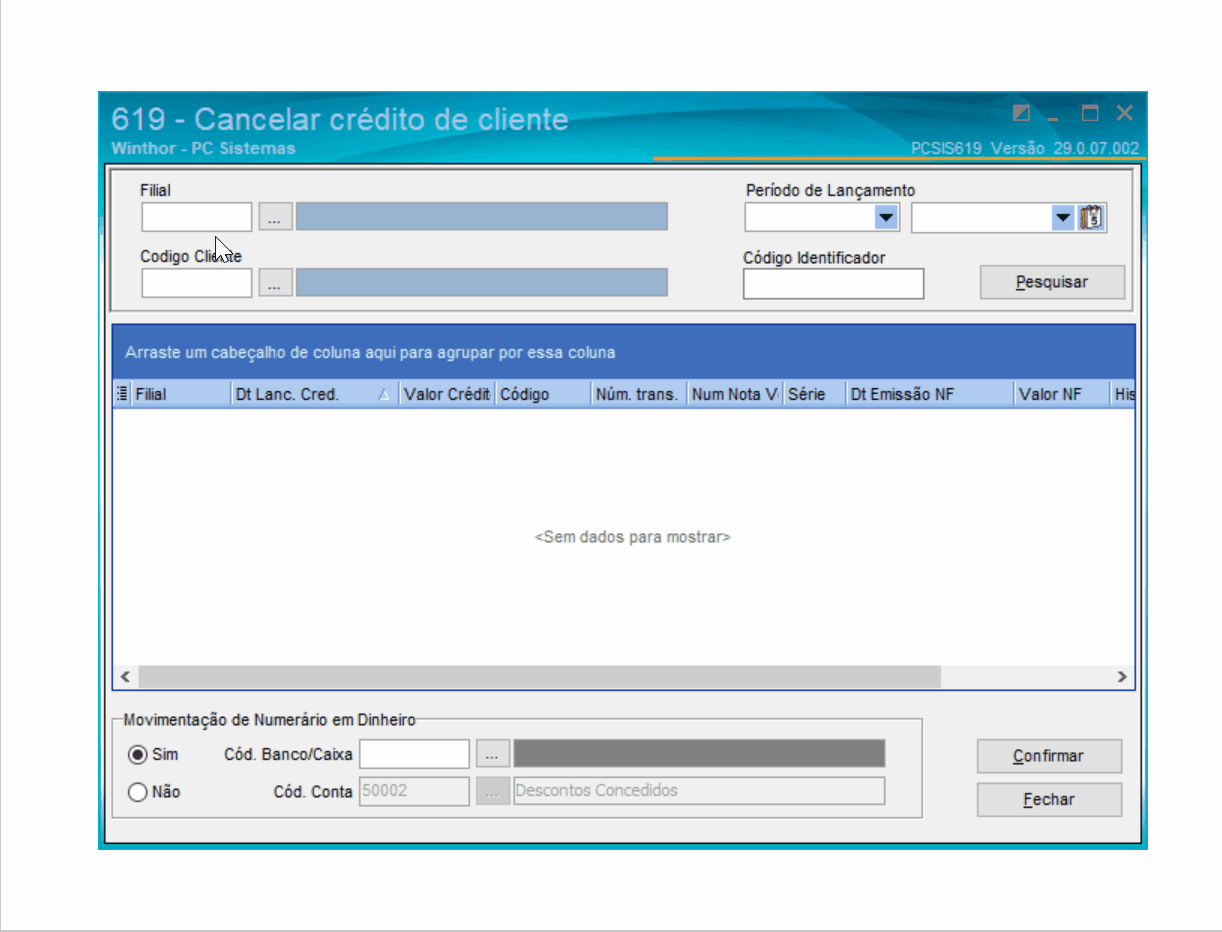The image size is (1222, 932).
Task: Click the Codigo Cliente name display field
Action: tap(482, 283)
